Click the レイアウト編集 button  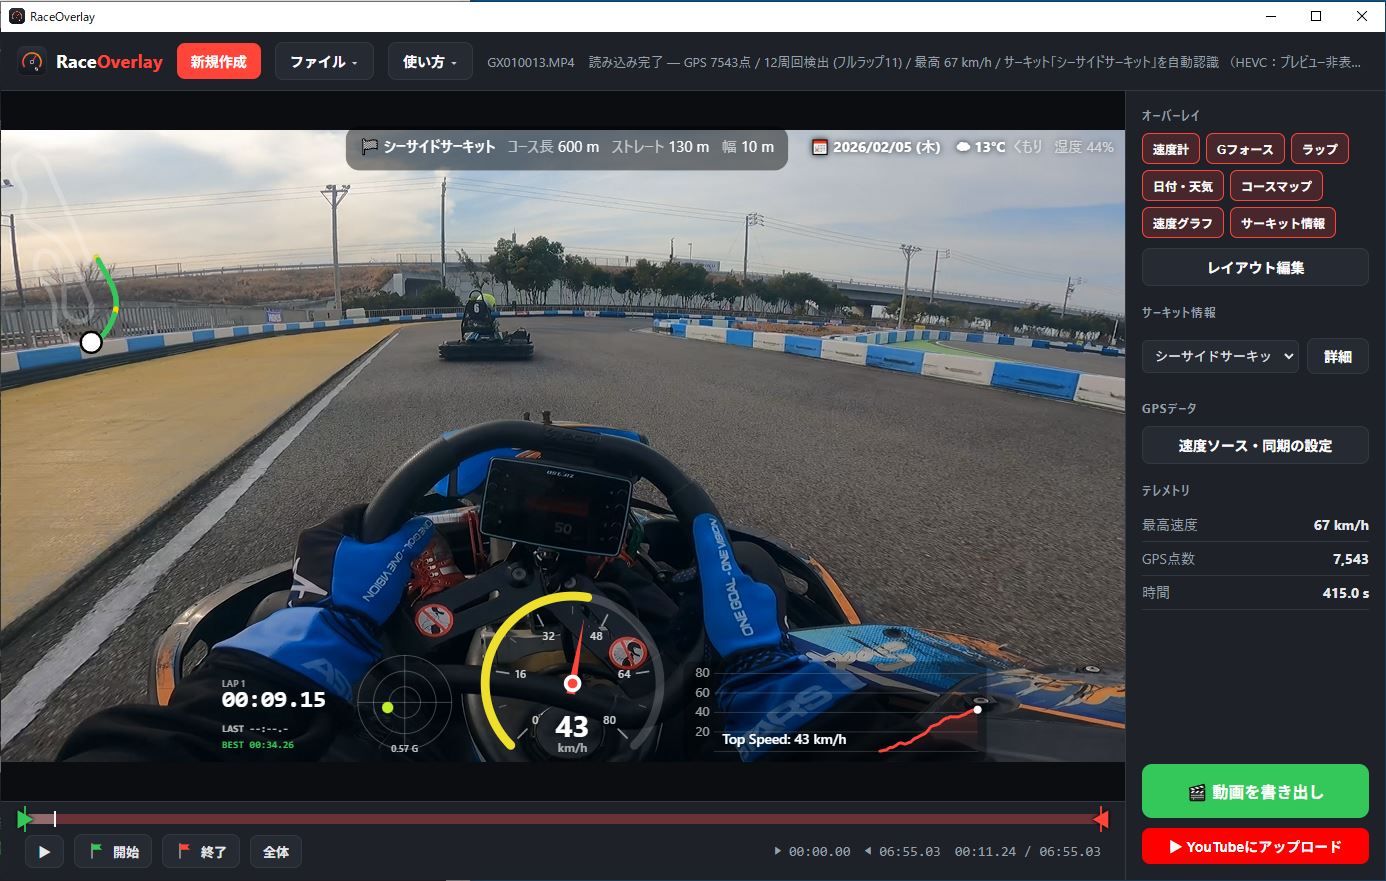[1255, 267]
